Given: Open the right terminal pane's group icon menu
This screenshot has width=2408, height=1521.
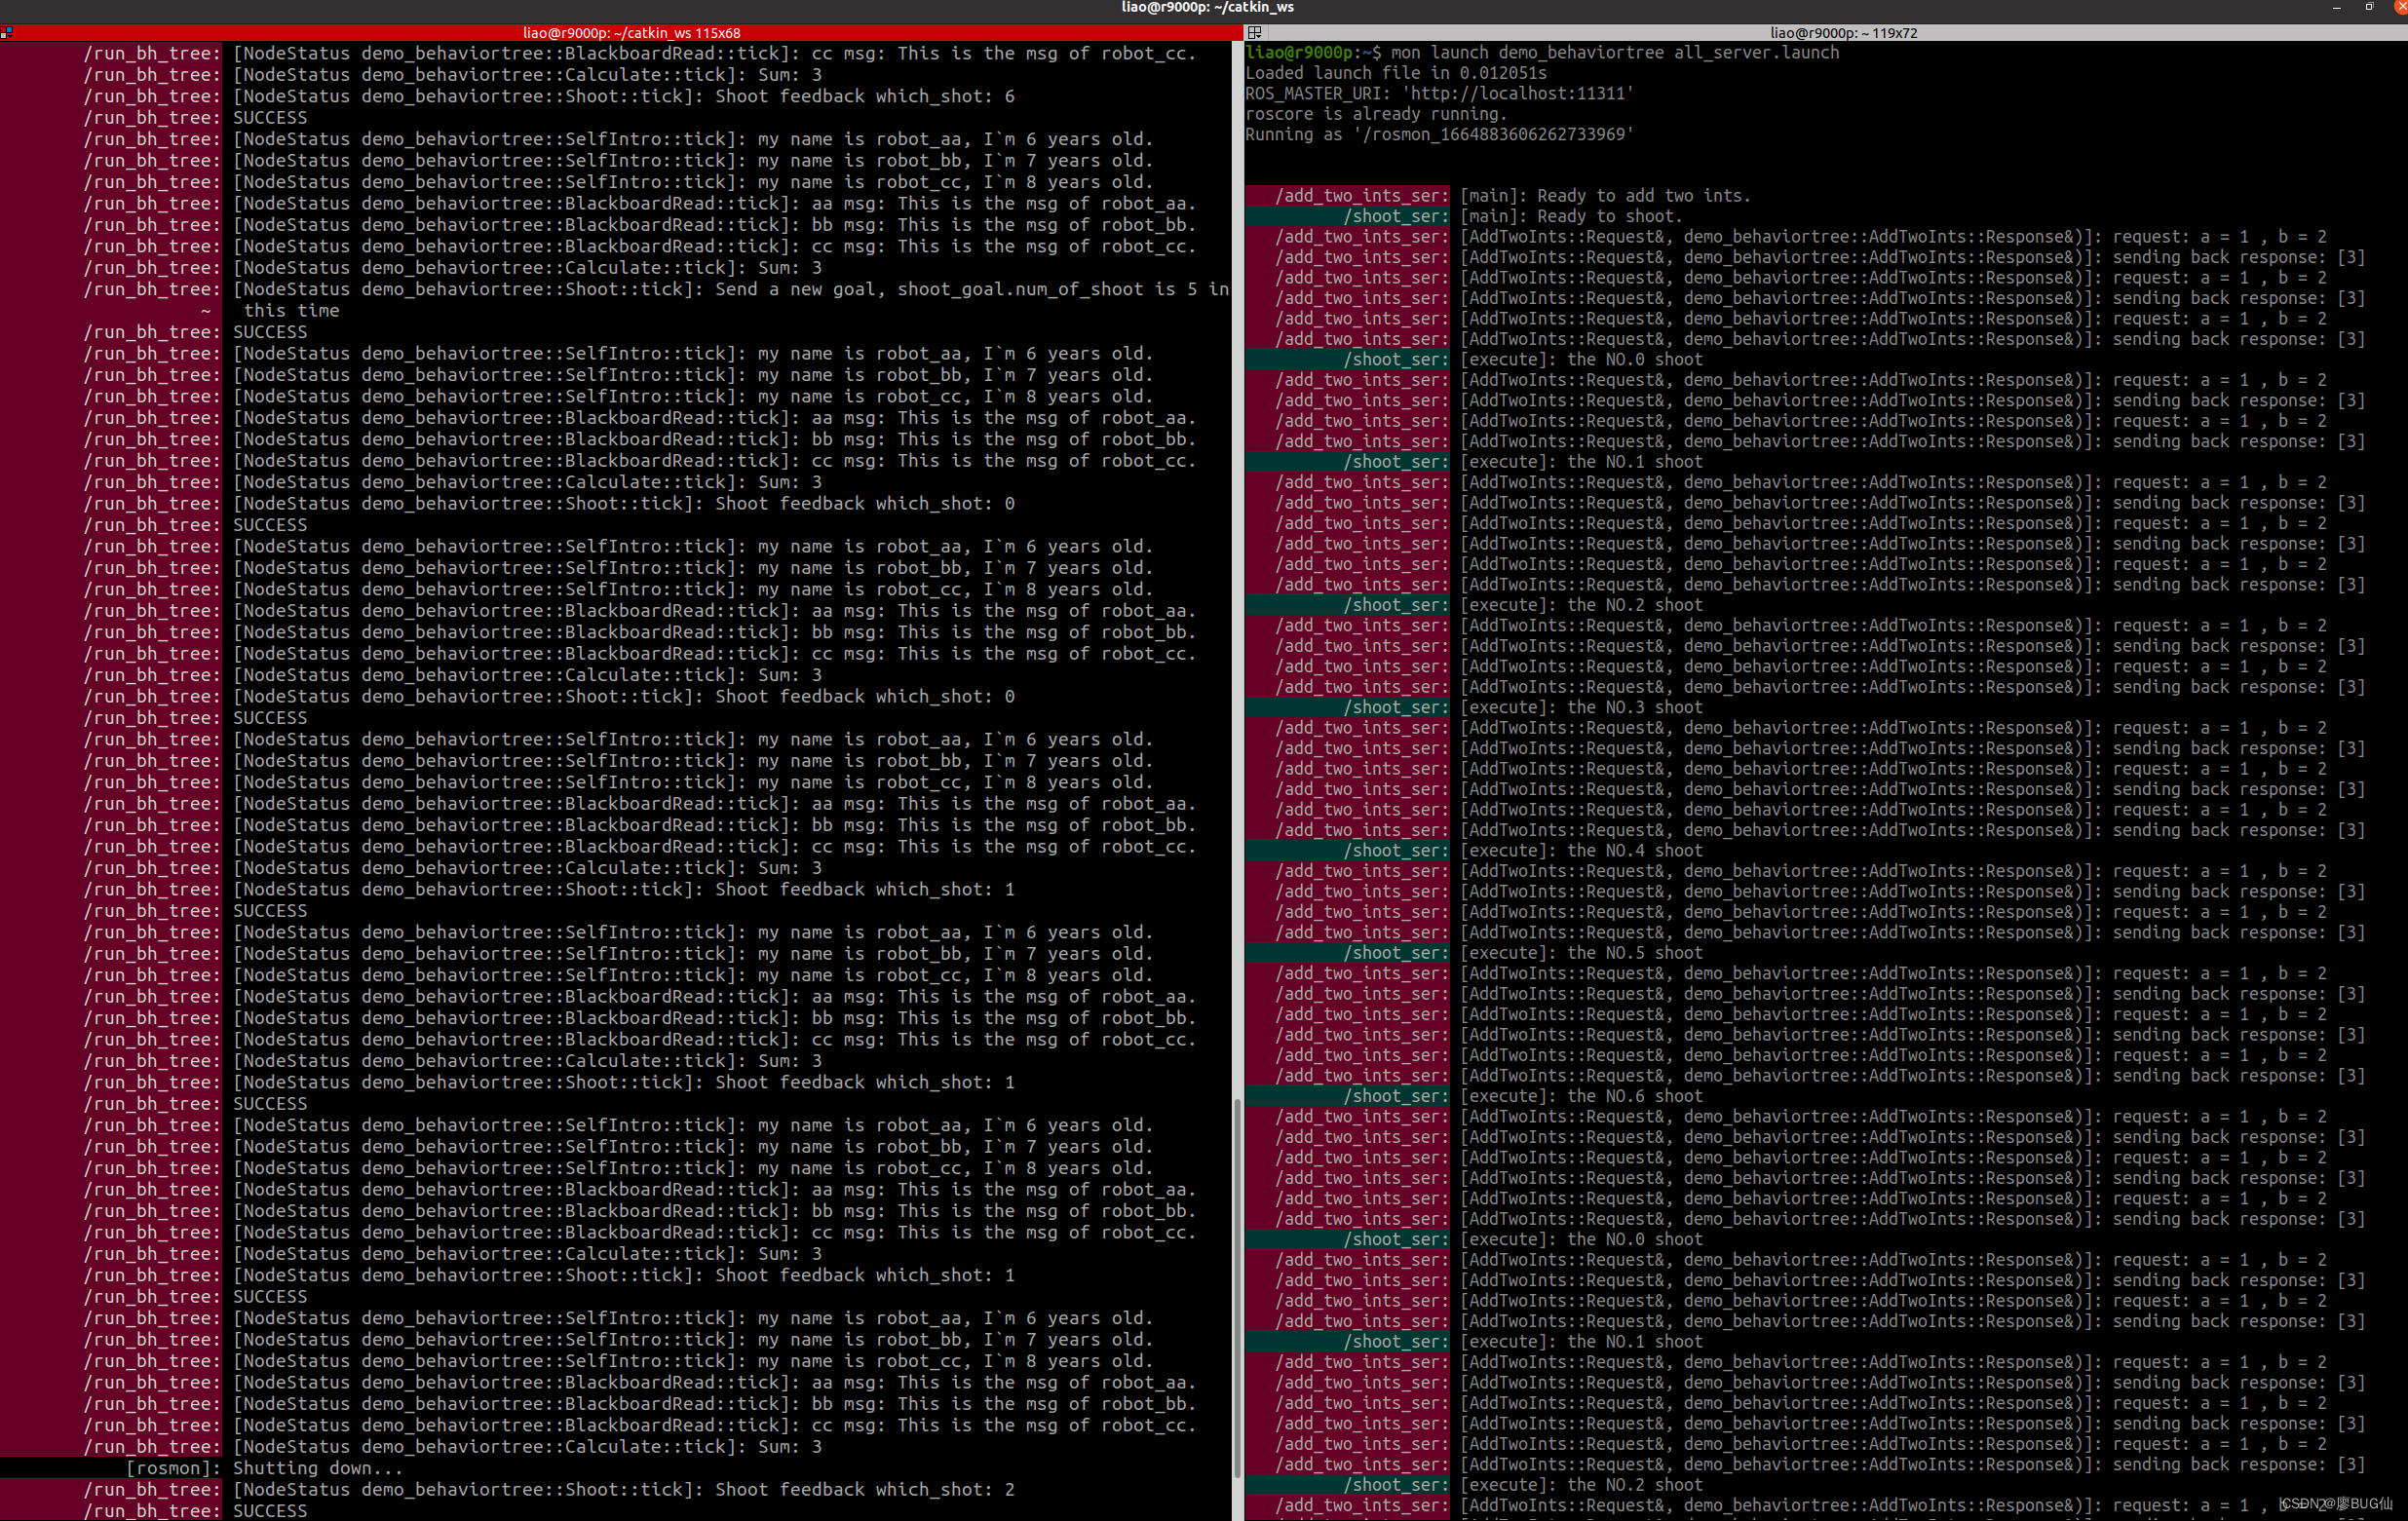Looking at the screenshot, I should point(1255,33).
